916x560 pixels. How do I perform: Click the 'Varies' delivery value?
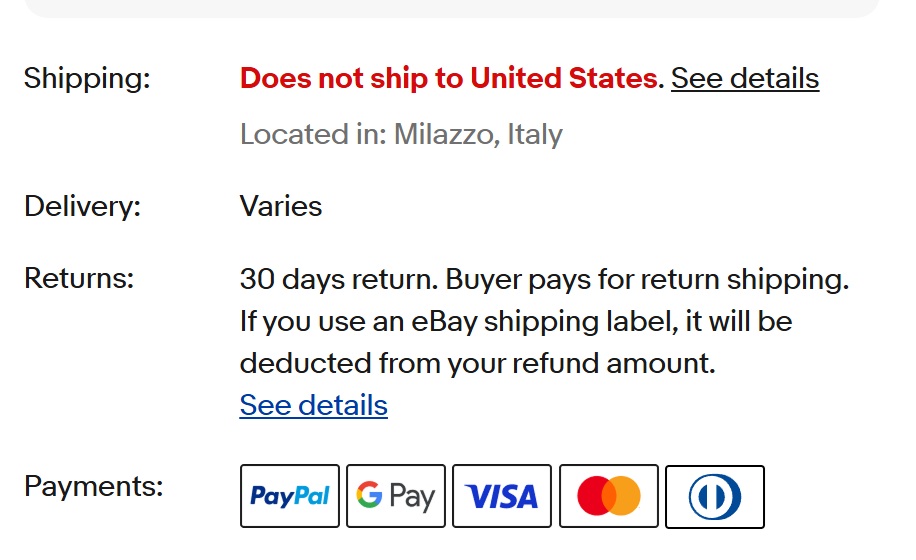point(281,207)
